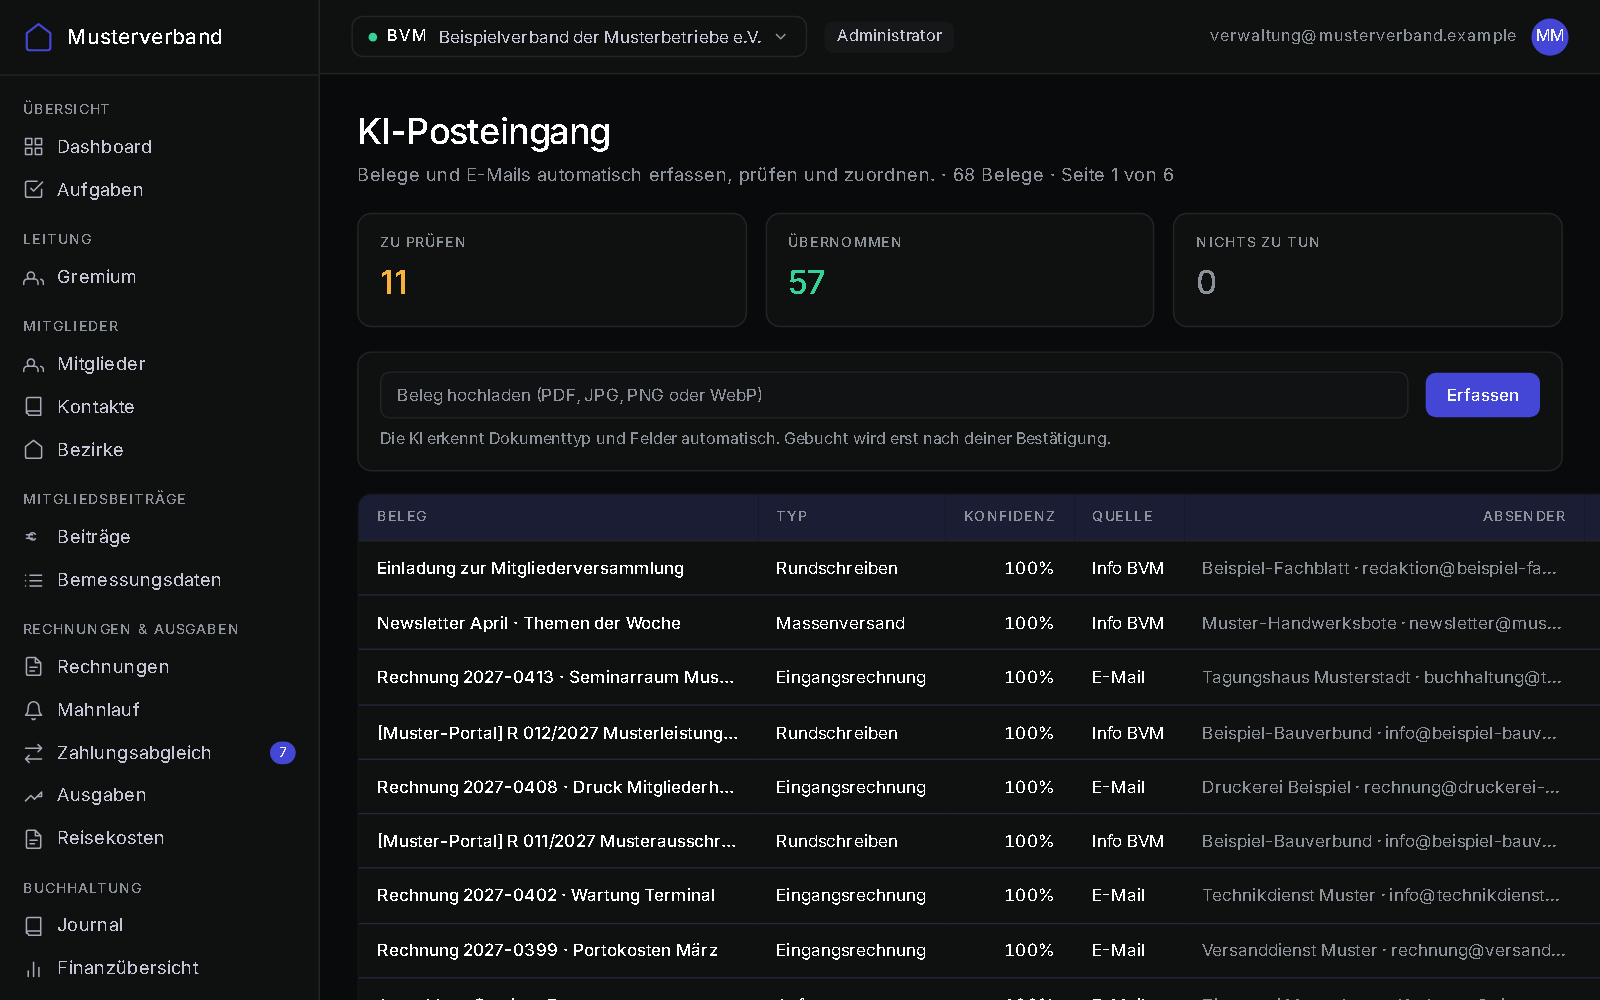The height and width of the screenshot is (1000, 1600).
Task: Open Rechnung 2027-0413 Seminarraum row
Action: [979, 677]
